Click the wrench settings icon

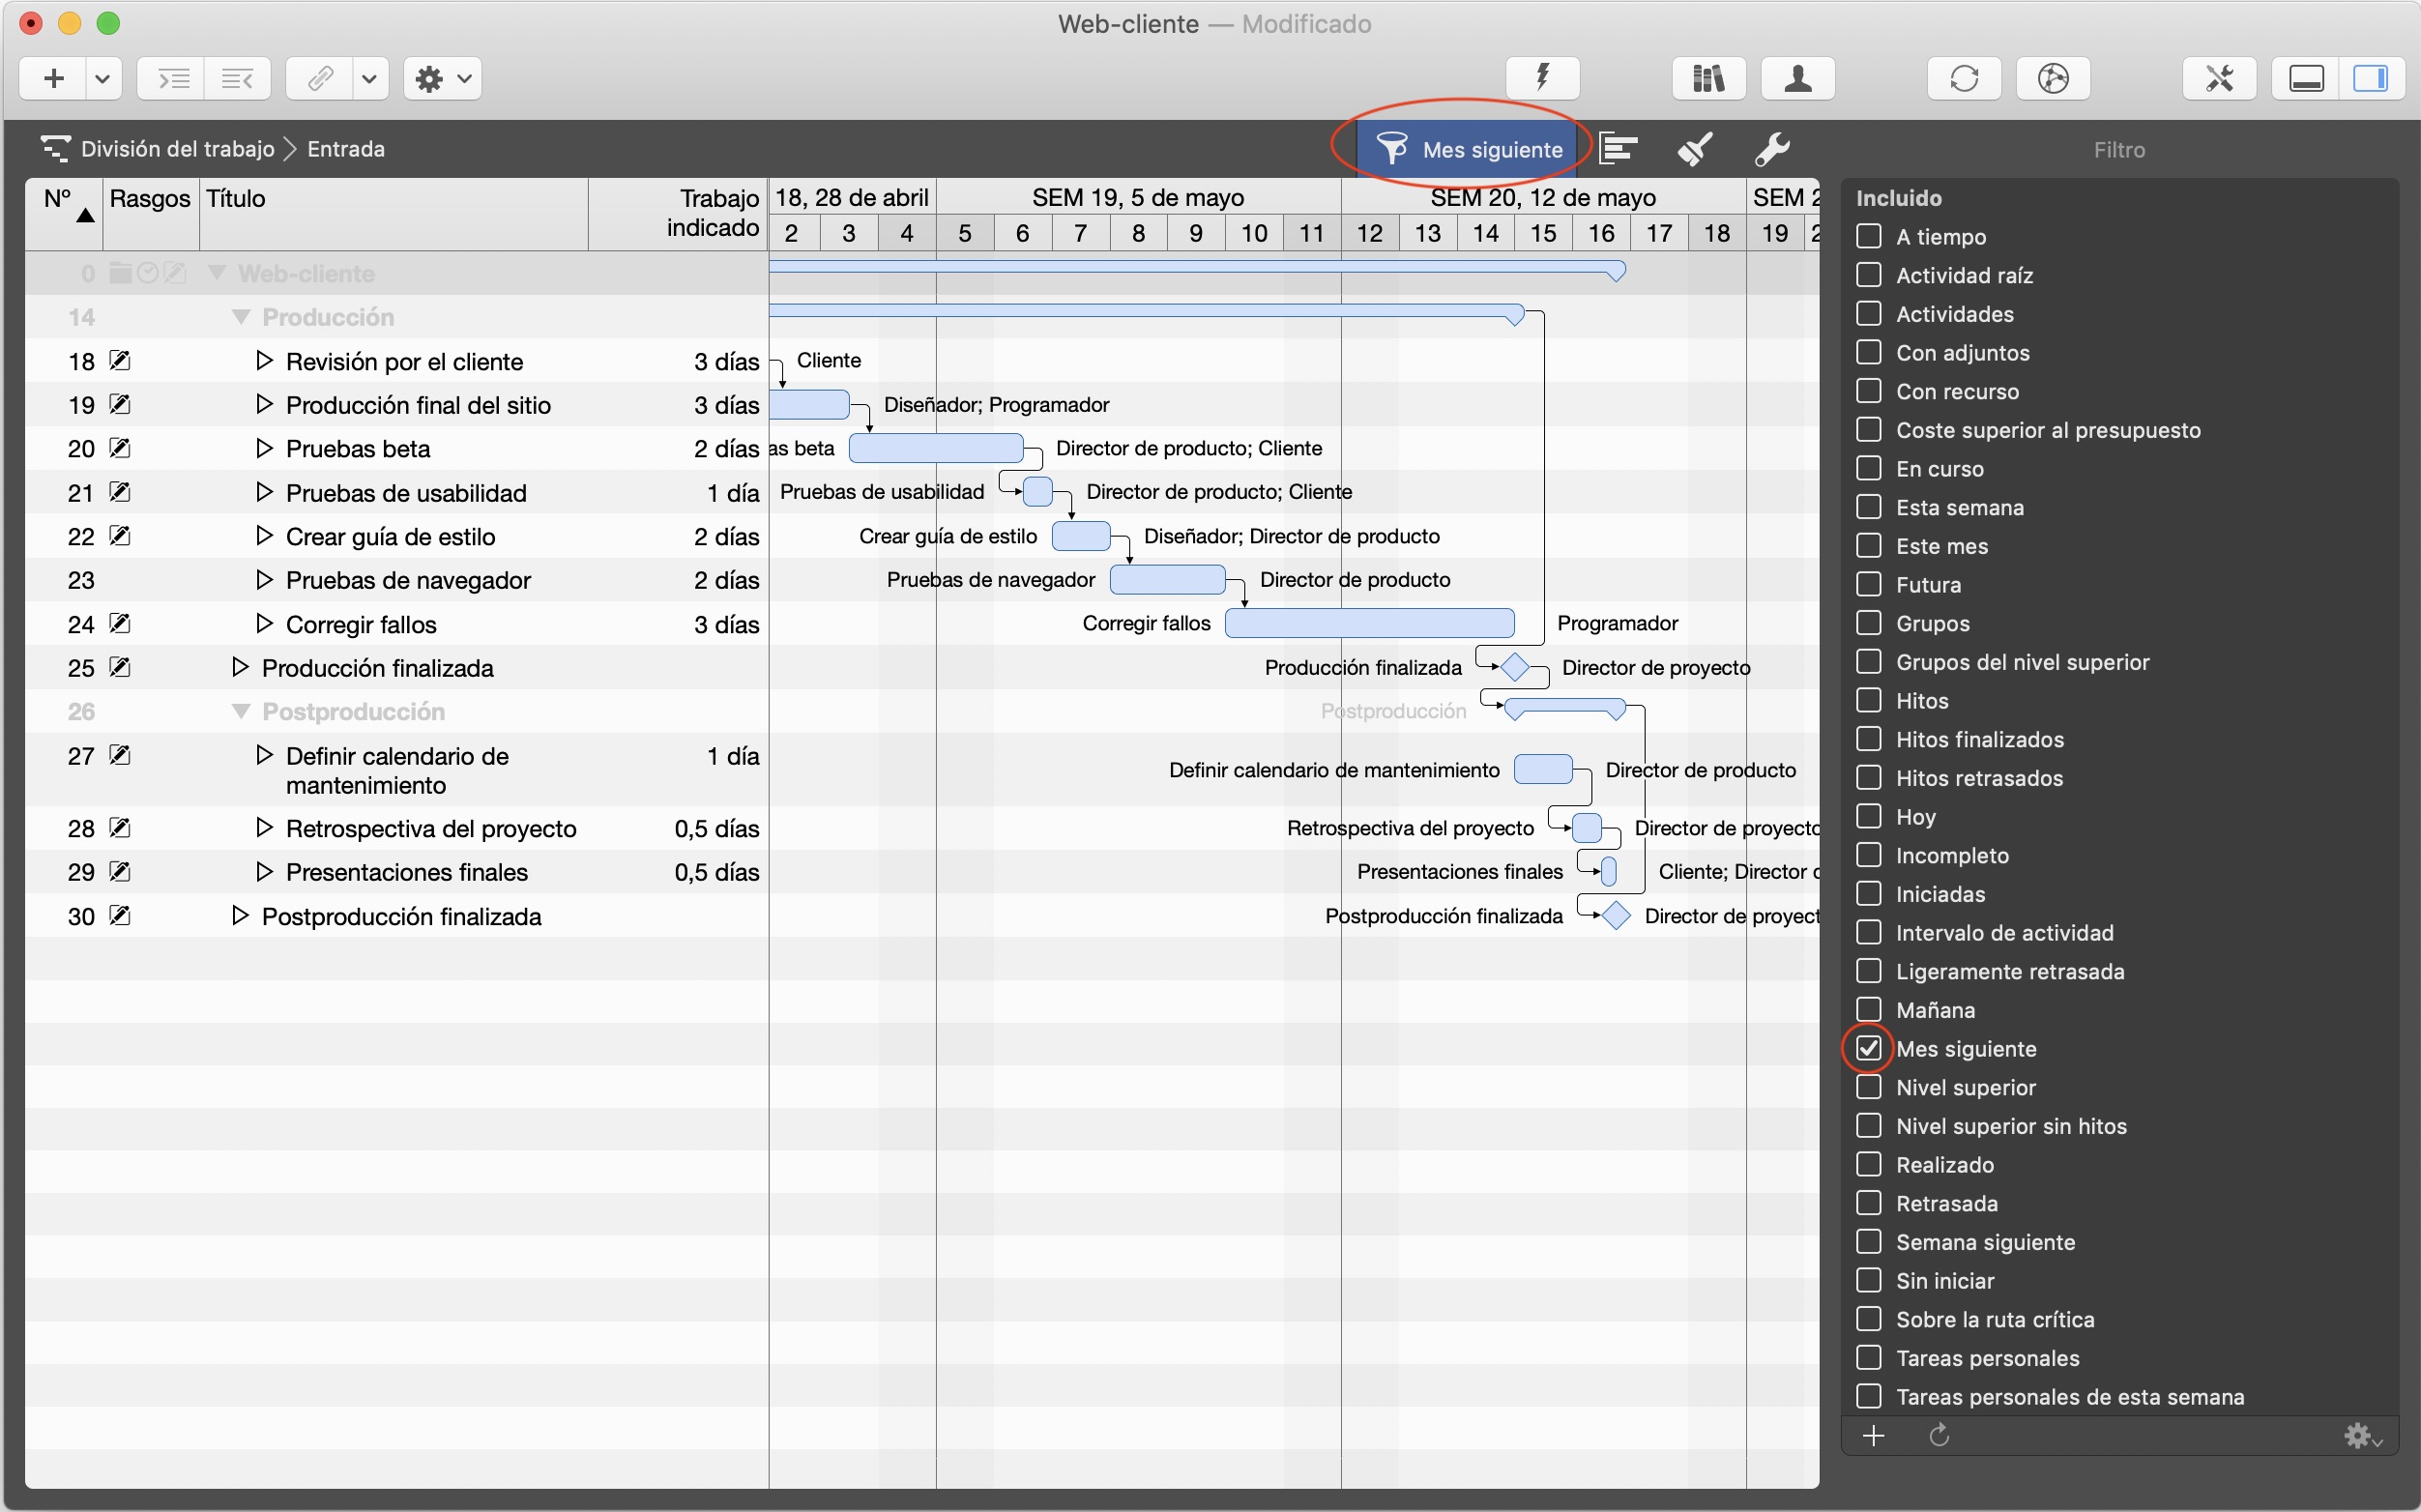(1771, 149)
